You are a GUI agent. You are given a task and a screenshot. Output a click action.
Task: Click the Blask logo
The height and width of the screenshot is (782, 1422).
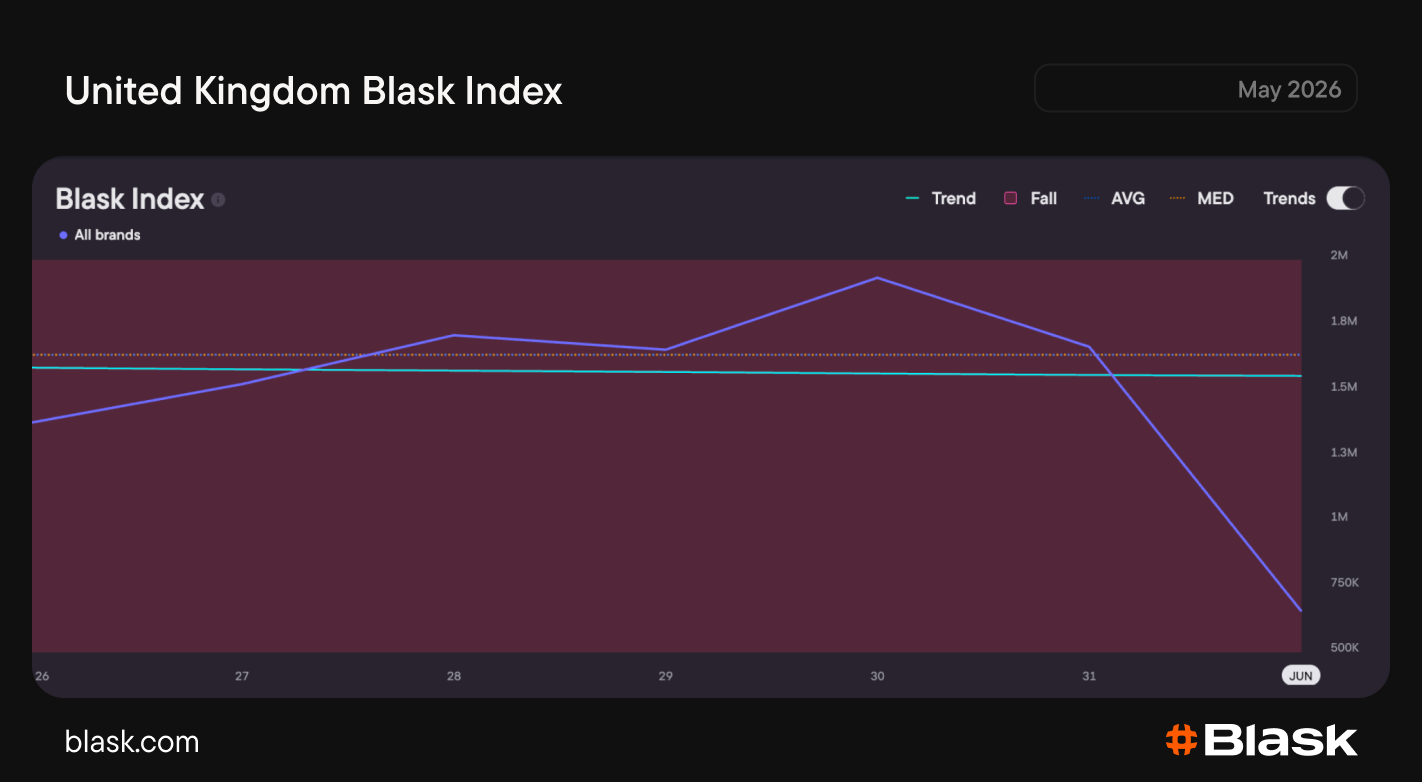pyautogui.click(x=1261, y=740)
